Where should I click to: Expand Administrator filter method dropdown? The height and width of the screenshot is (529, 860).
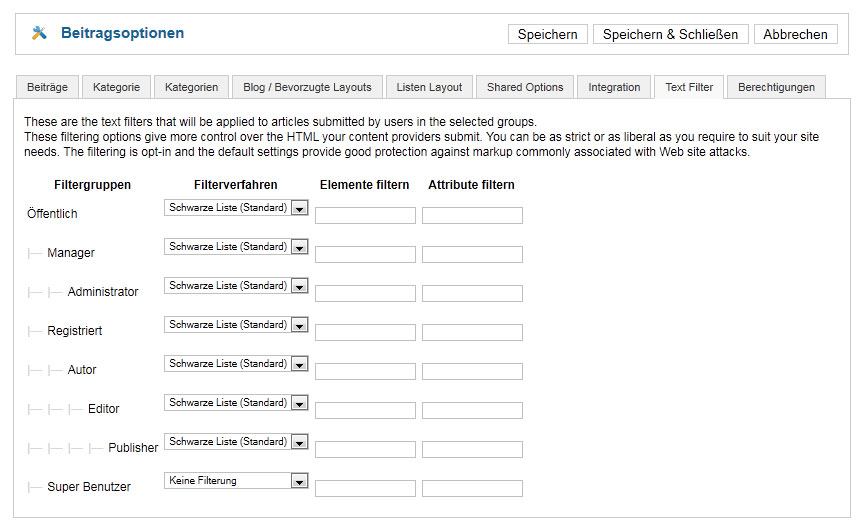[x=236, y=286]
